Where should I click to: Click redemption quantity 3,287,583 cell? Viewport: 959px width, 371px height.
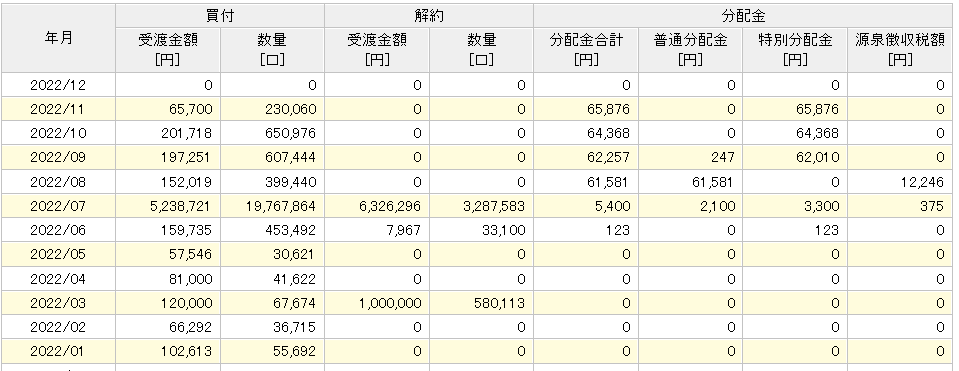point(481,206)
